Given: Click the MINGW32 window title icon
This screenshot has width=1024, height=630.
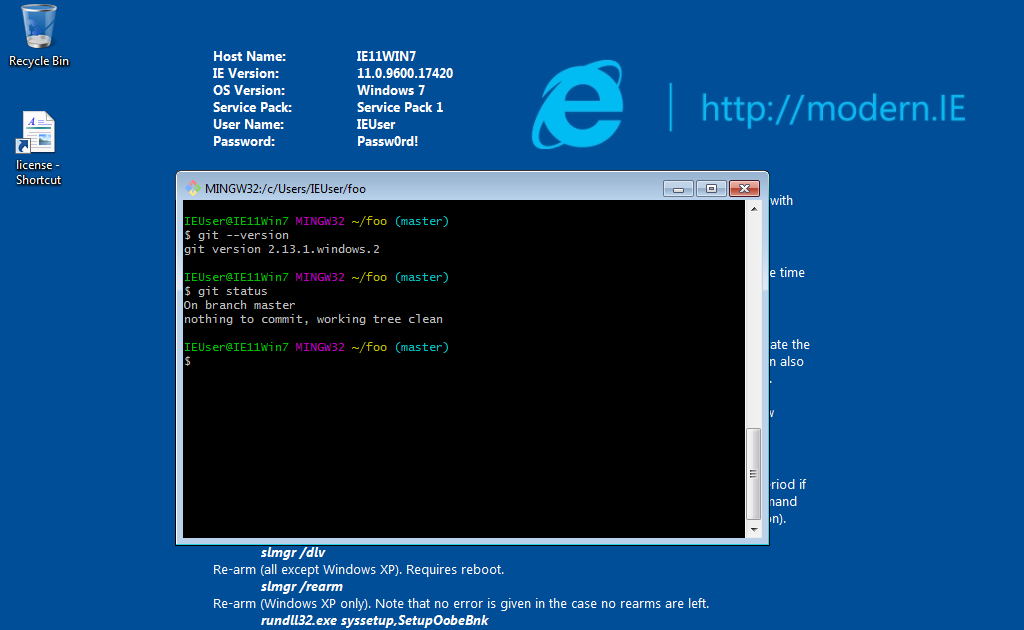Looking at the screenshot, I should [x=193, y=189].
